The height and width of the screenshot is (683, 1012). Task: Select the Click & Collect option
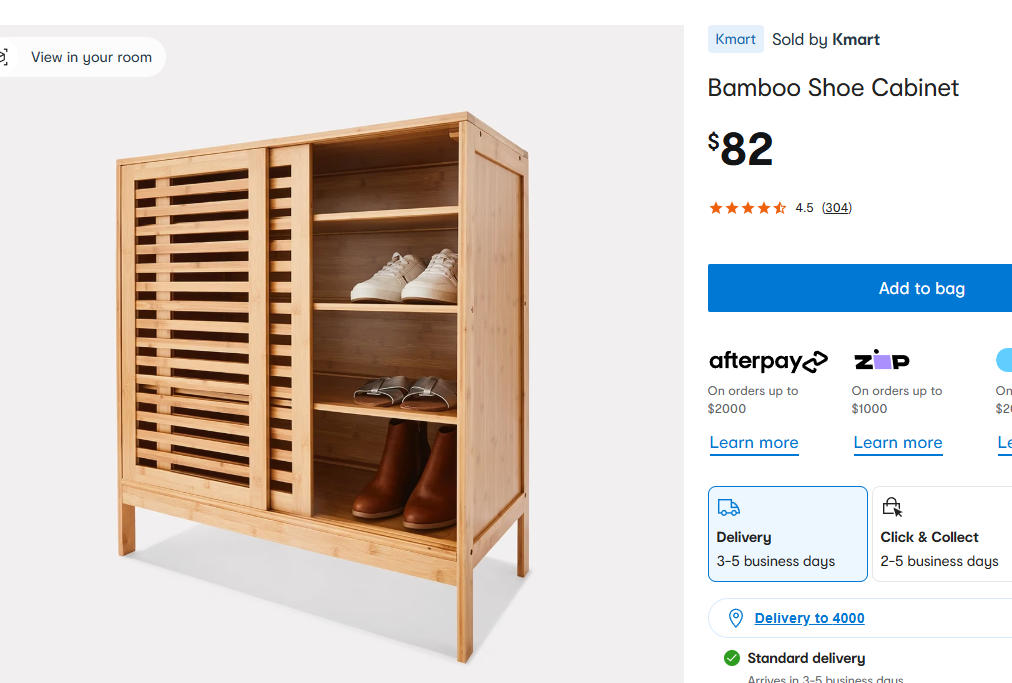point(941,534)
